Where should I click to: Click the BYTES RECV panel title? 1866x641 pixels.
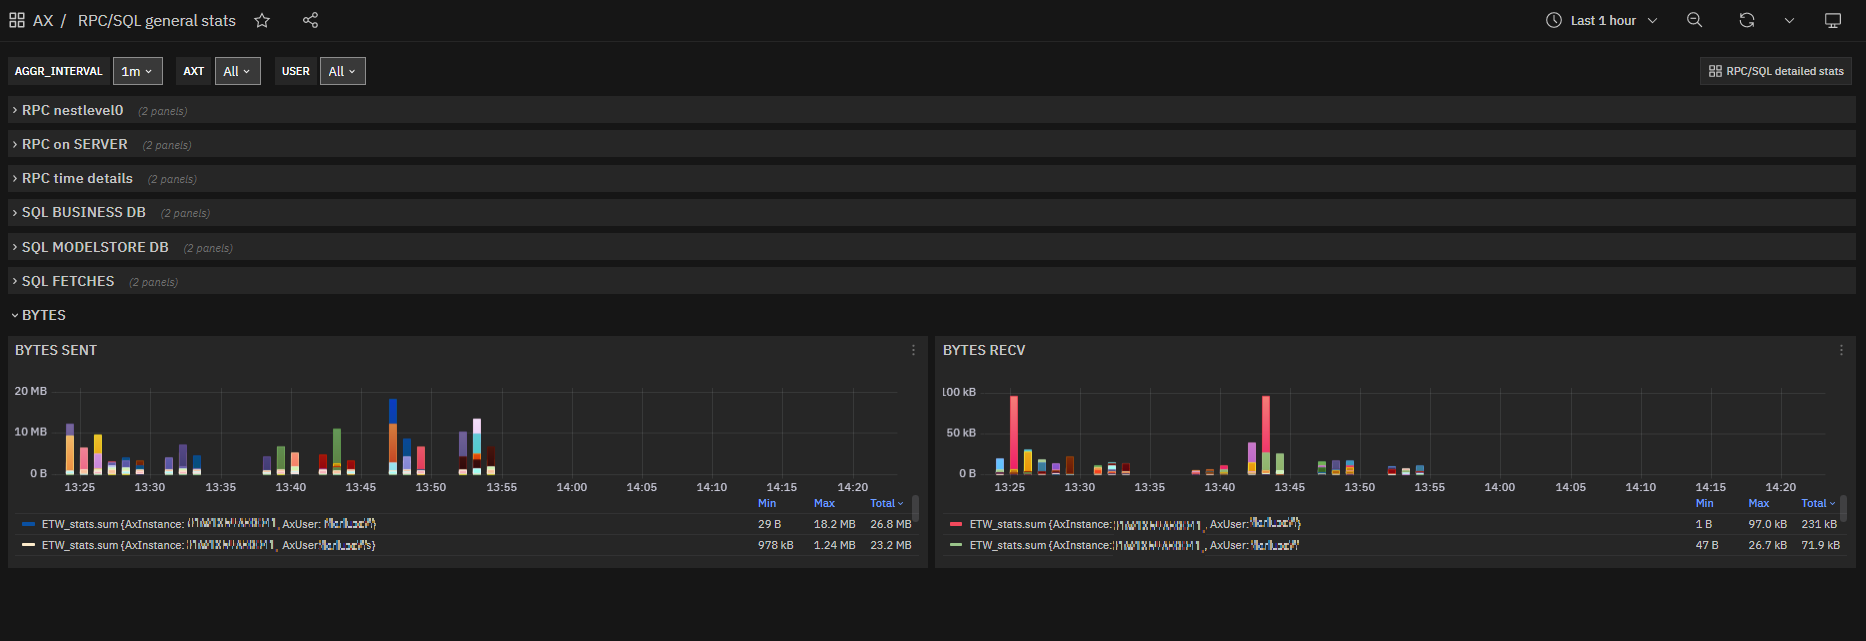[984, 350]
